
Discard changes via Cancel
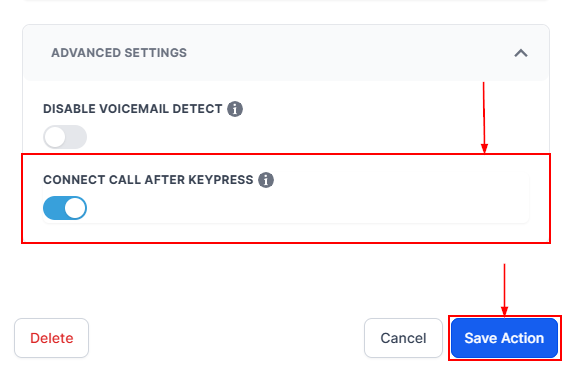pyautogui.click(x=403, y=338)
